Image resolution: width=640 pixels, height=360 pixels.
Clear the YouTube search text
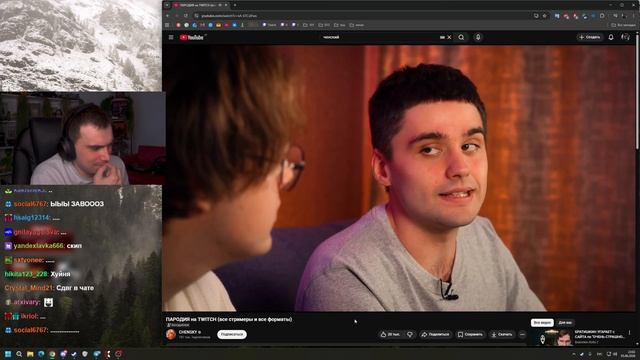pos(449,37)
